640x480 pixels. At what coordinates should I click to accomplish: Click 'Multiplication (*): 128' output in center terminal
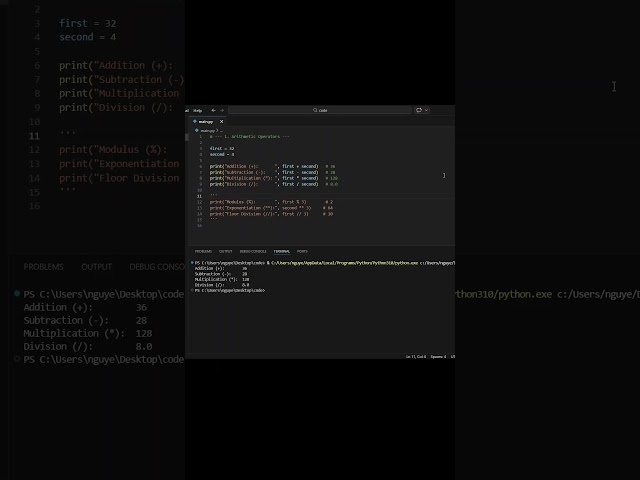tap(222, 280)
